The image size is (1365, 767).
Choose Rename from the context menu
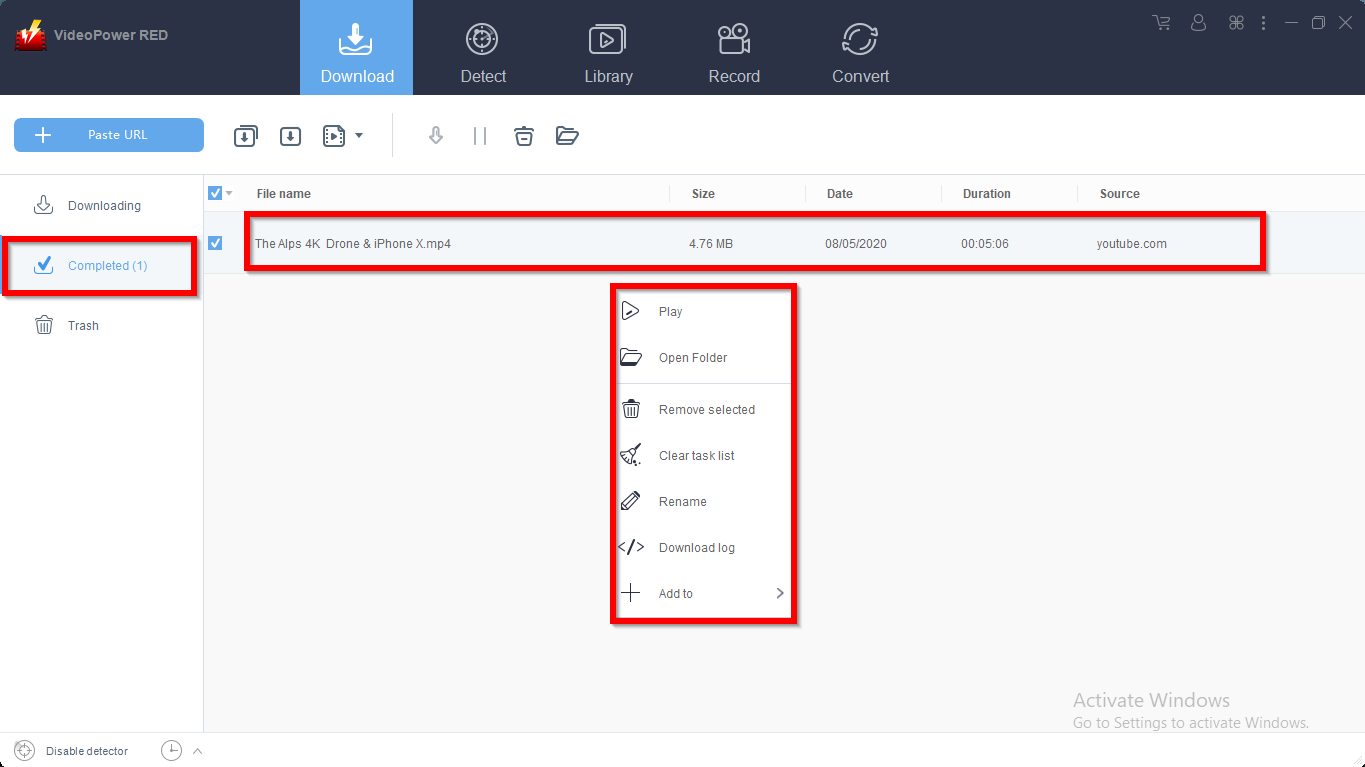(x=683, y=502)
